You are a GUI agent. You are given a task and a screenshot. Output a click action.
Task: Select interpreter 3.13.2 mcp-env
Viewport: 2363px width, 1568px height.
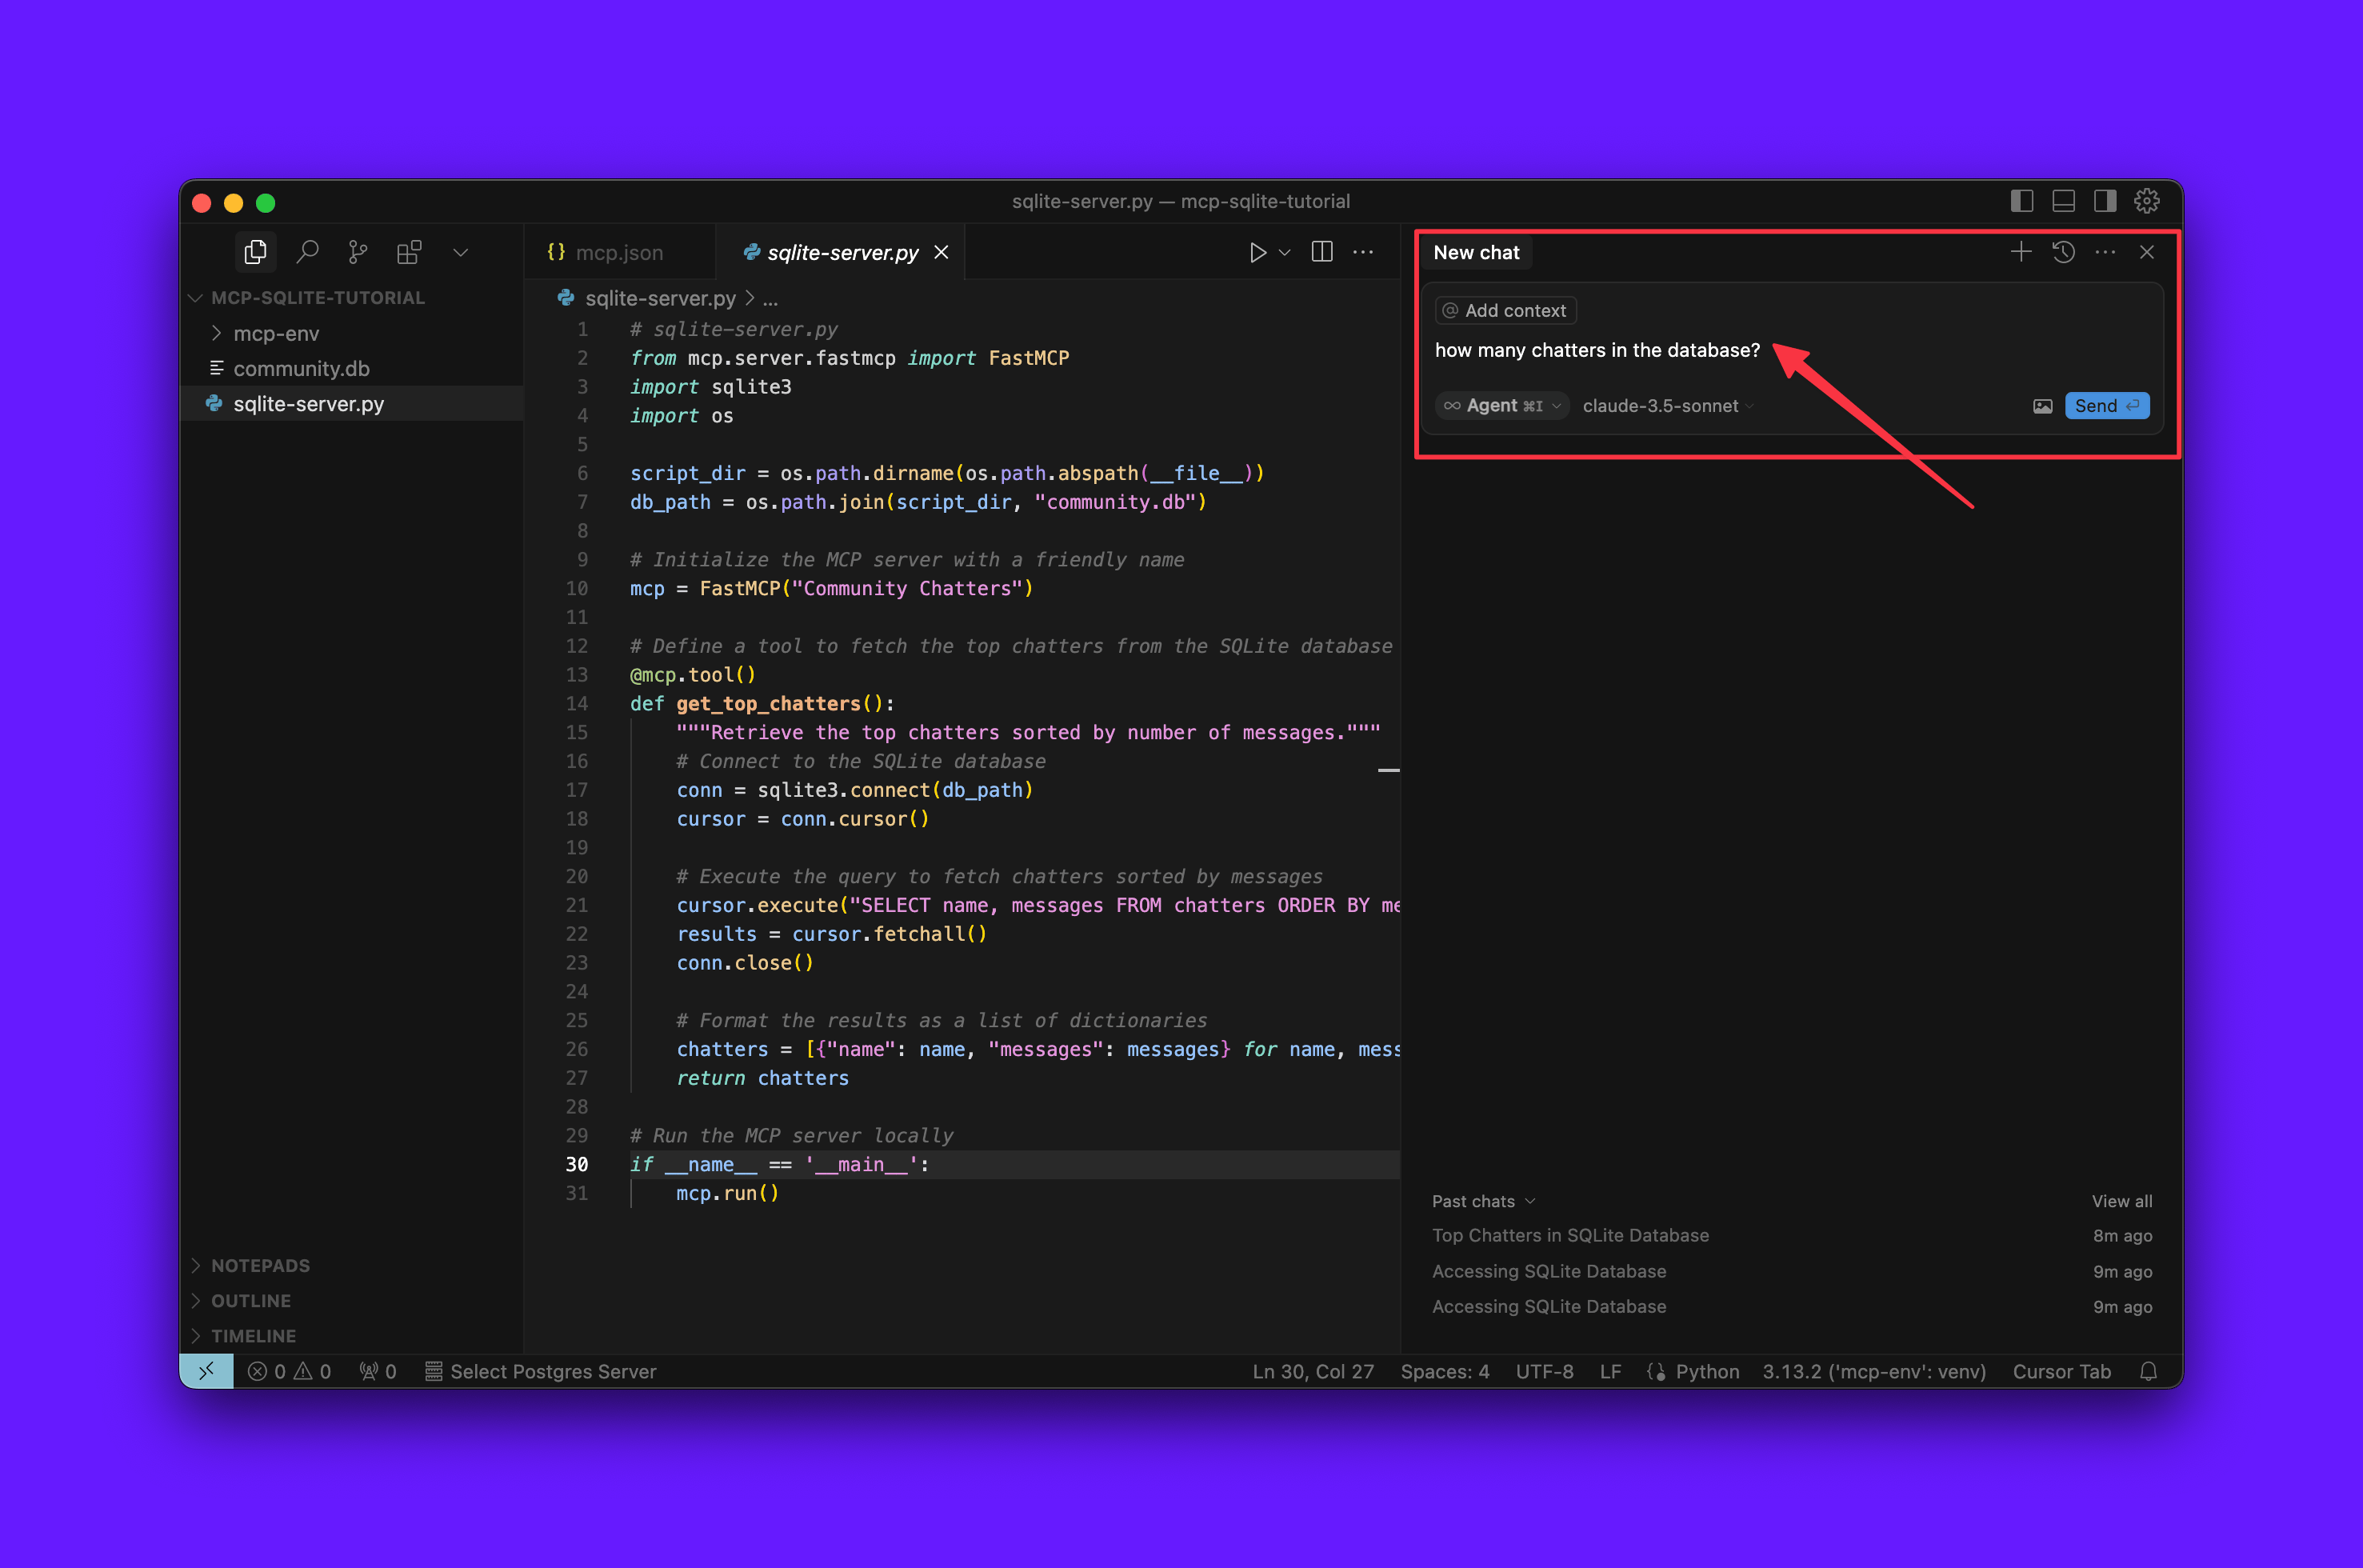[1873, 1371]
